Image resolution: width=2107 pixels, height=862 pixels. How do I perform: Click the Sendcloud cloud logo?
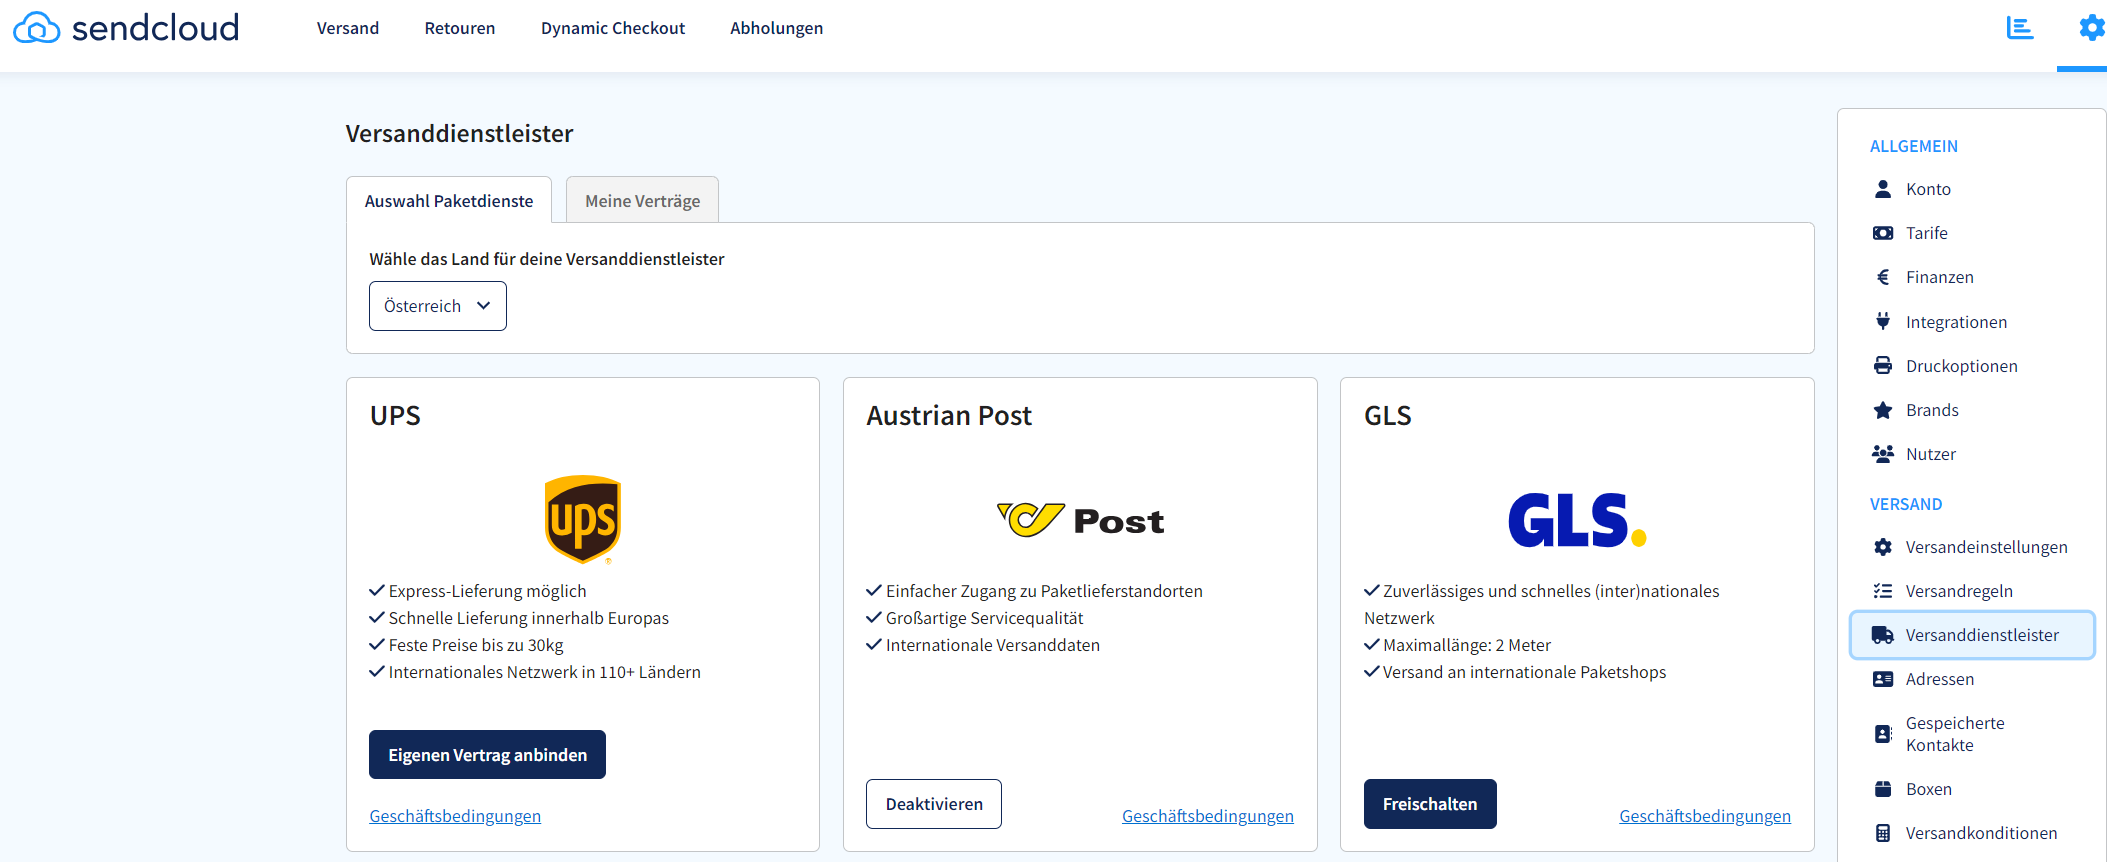click(x=37, y=28)
